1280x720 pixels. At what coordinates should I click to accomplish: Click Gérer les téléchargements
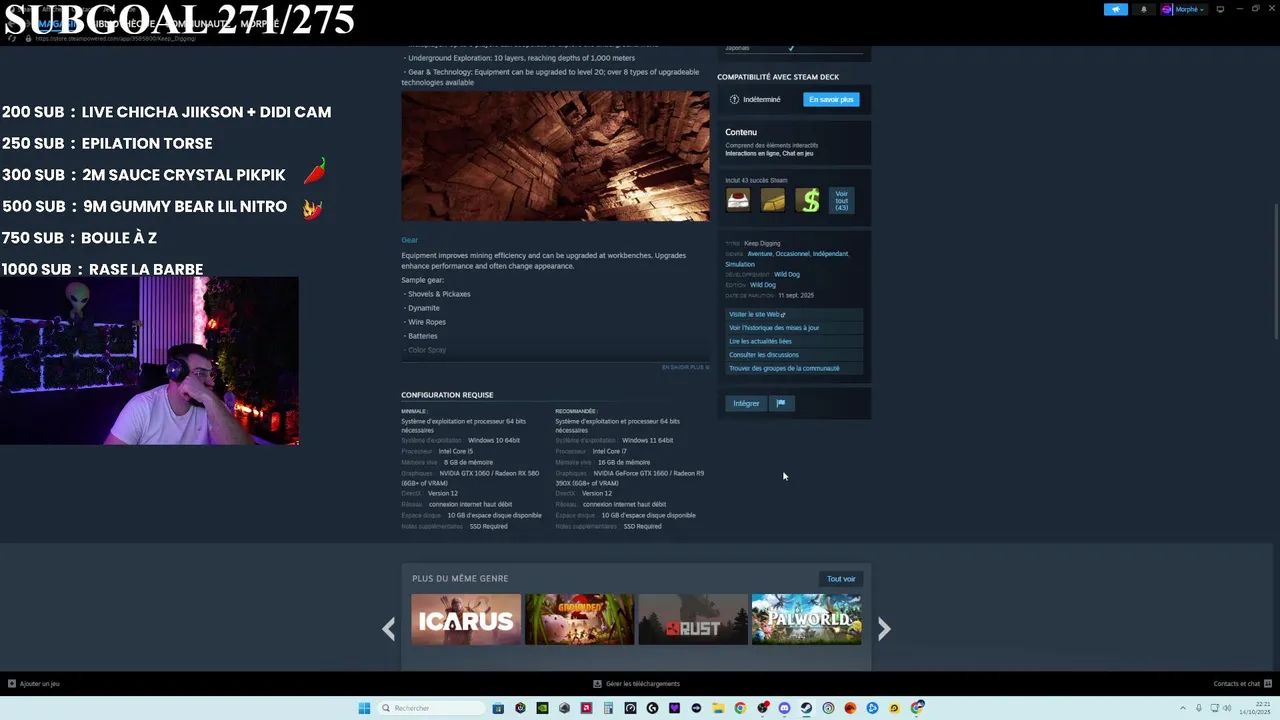pyautogui.click(x=637, y=684)
